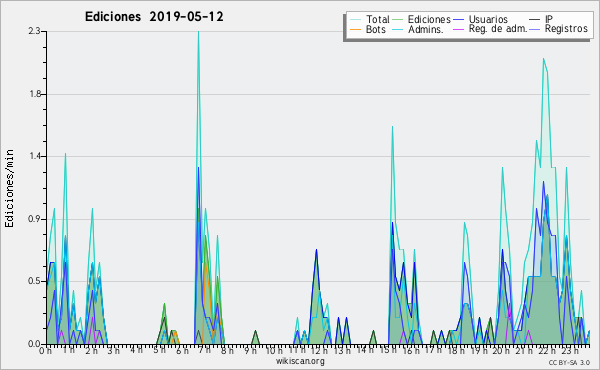Click the y-axis value 1.8
The height and width of the screenshot is (370, 600).
tap(35, 94)
